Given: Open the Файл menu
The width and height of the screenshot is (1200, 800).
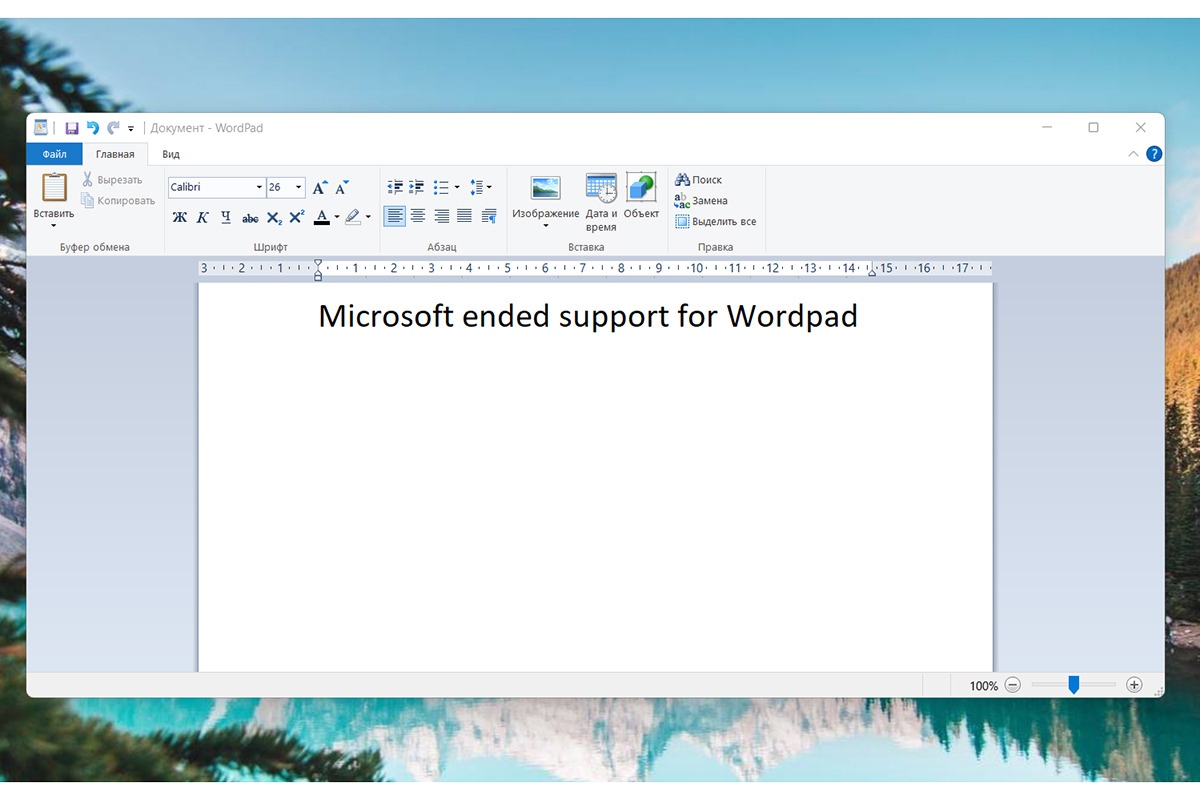Looking at the screenshot, I should point(54,154).
